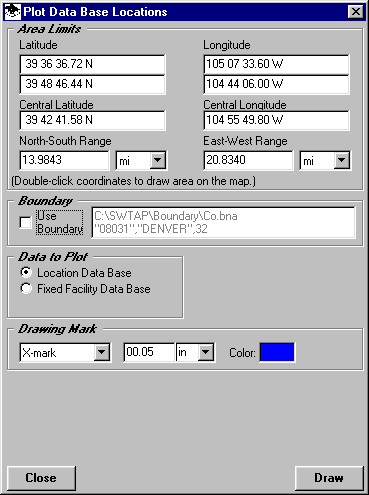Open East-West Range units dropdown
The image size is (369, 495).
tap(342, 161)
